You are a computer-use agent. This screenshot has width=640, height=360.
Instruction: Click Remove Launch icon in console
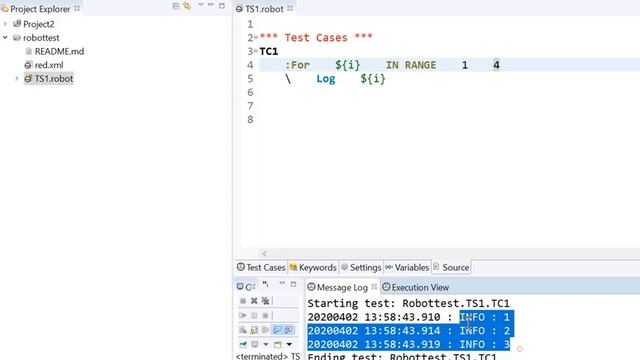tap(254, 301)
